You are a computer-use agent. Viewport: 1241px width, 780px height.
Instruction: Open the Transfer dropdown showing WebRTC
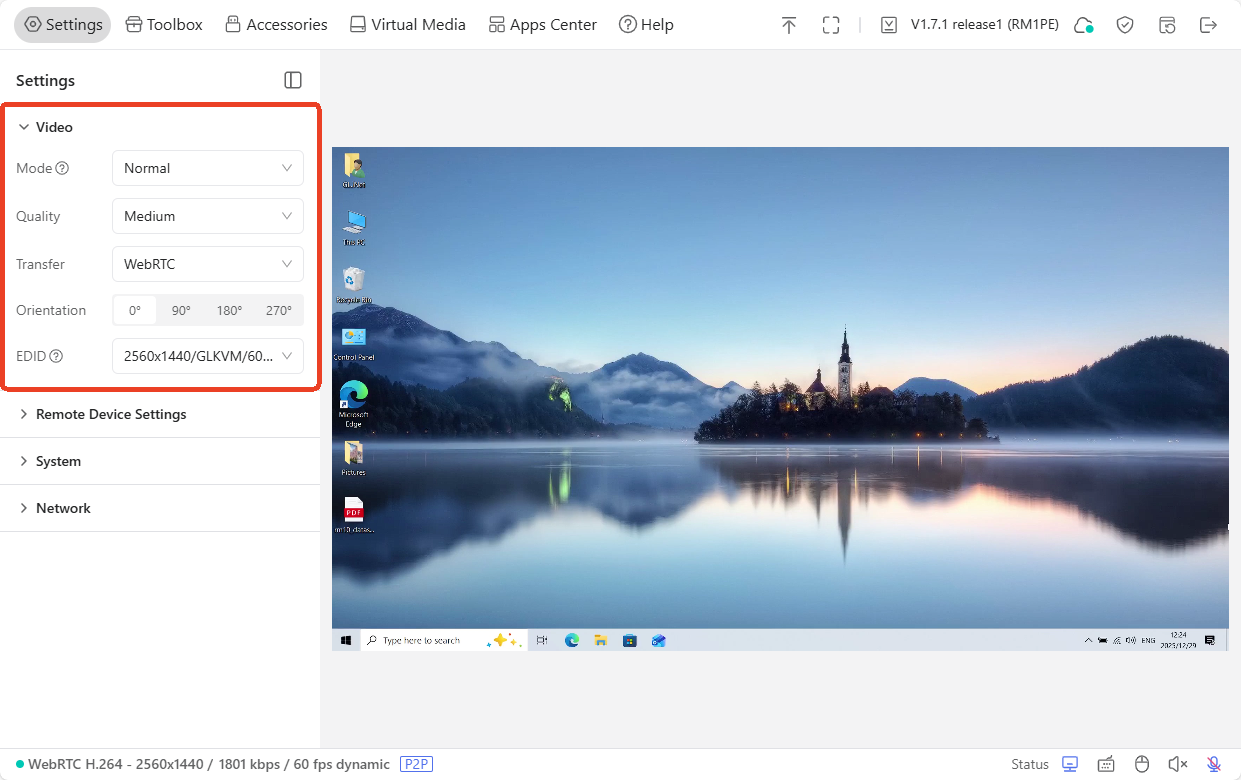(208, 264)
